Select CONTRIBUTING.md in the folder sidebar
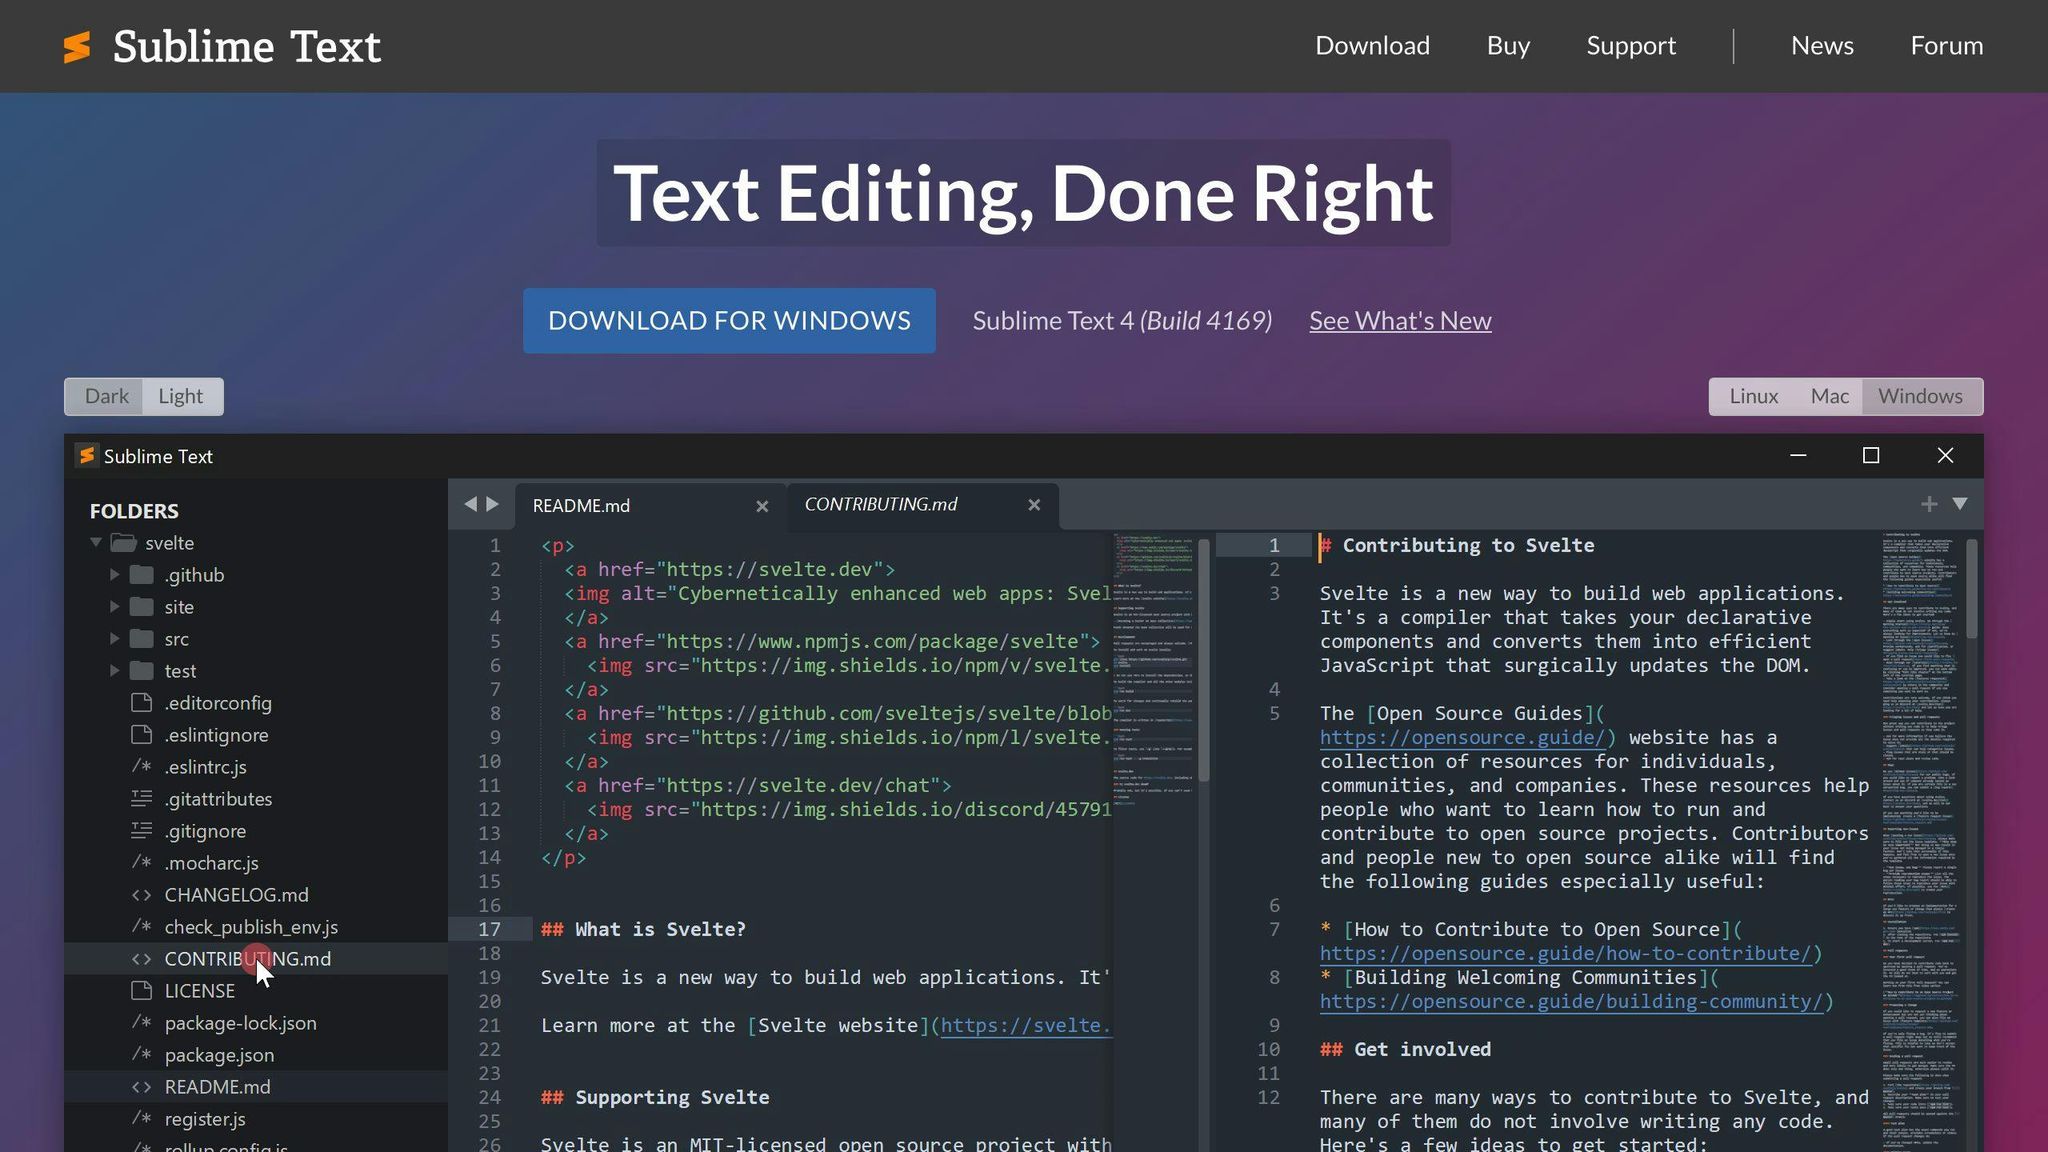 pos(248,958)
